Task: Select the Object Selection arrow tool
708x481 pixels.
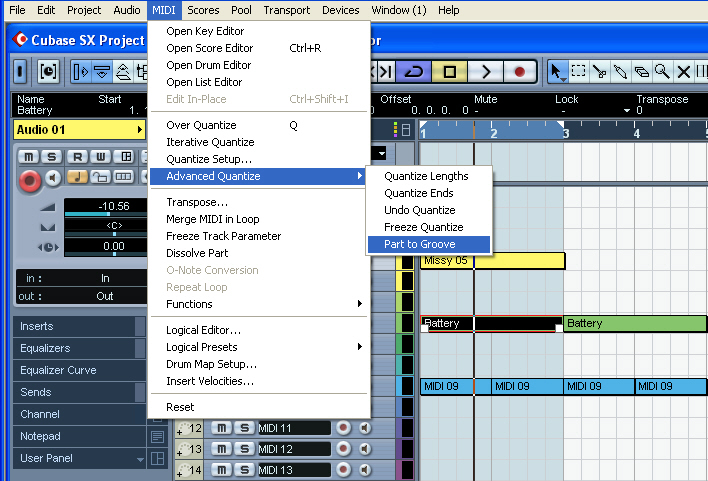Action: (x=556, y=71)
